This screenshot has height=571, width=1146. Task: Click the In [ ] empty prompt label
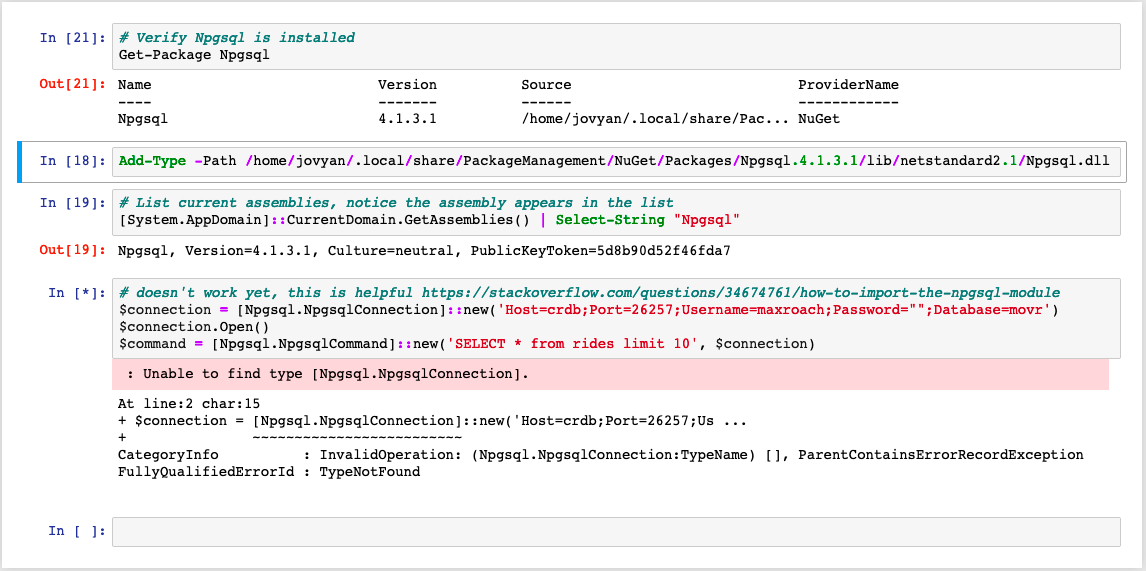pyautogui.click(x=77, y=531)
